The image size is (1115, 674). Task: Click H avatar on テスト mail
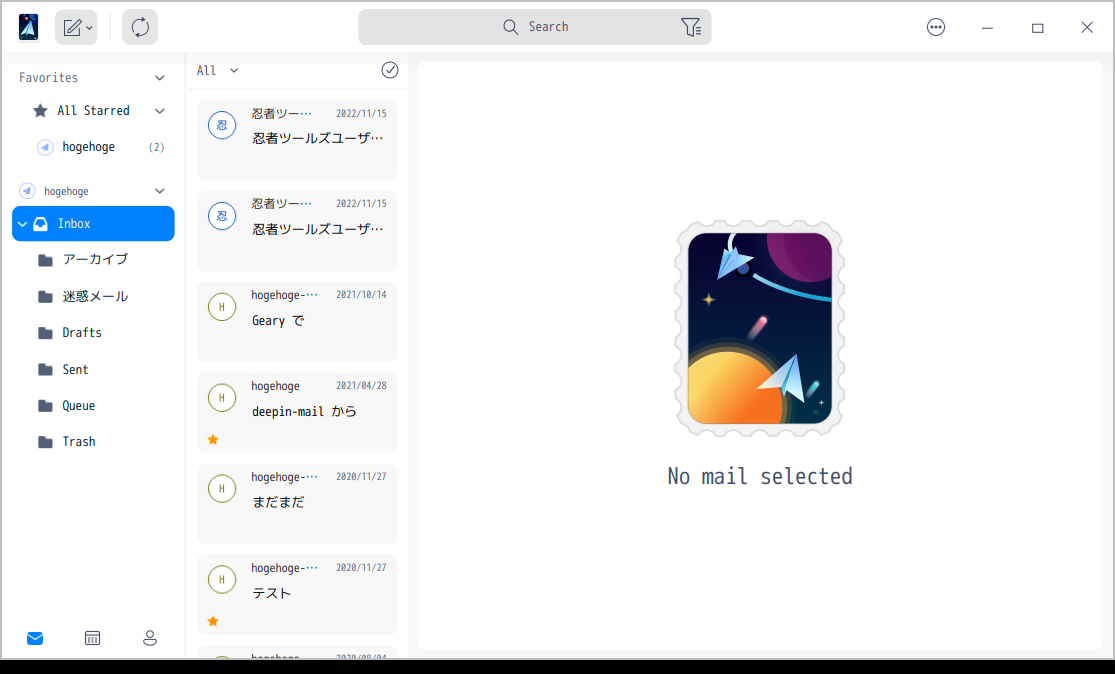click(222, 580)
